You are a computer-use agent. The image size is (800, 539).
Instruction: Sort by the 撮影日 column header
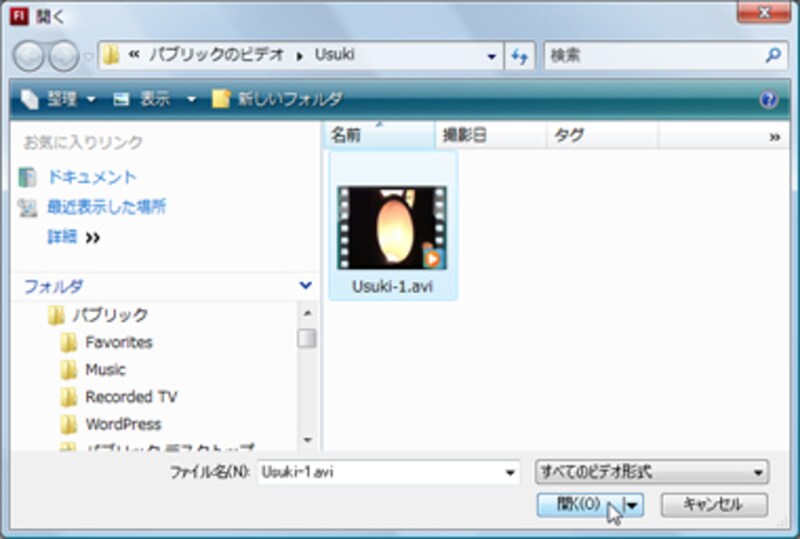(x=490, y=135)
